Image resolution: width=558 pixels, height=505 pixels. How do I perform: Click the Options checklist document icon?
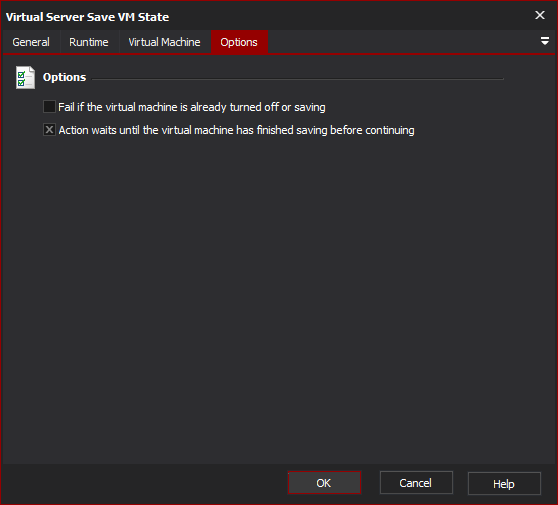(x=25, y=78)
